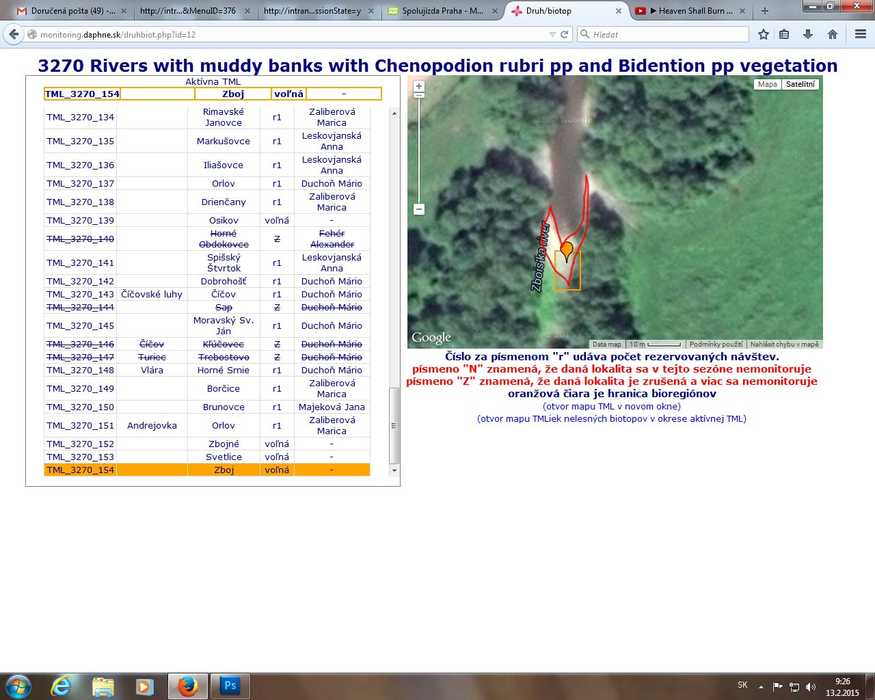Viewport: 875px width, 700px height.
Task: Click the orange map marker pin
Action: tap(566, 251)
